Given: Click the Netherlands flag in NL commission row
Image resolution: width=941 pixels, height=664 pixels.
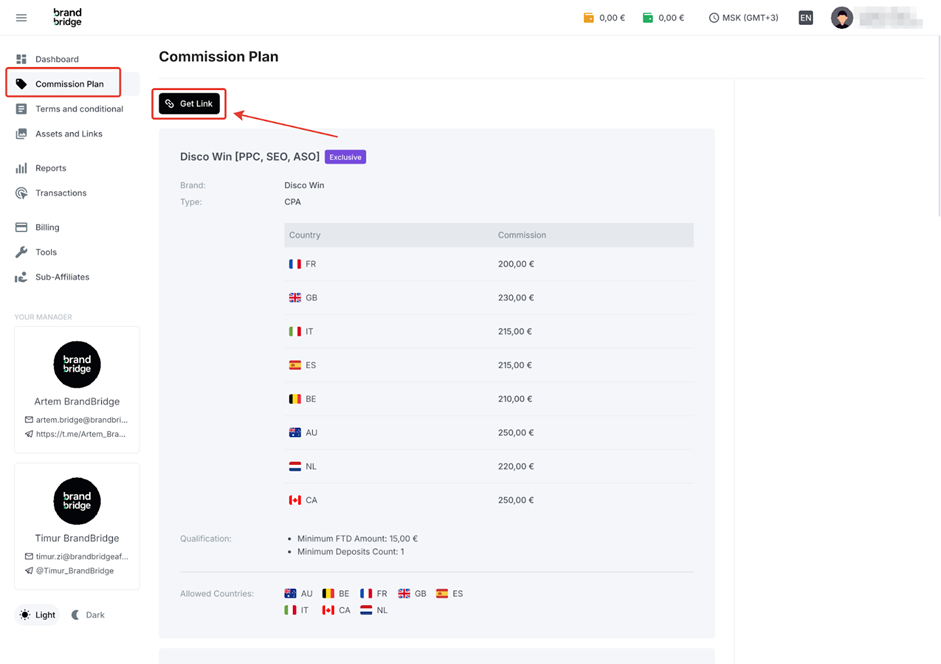Looking at the screenshot, I should click(295, 466).
